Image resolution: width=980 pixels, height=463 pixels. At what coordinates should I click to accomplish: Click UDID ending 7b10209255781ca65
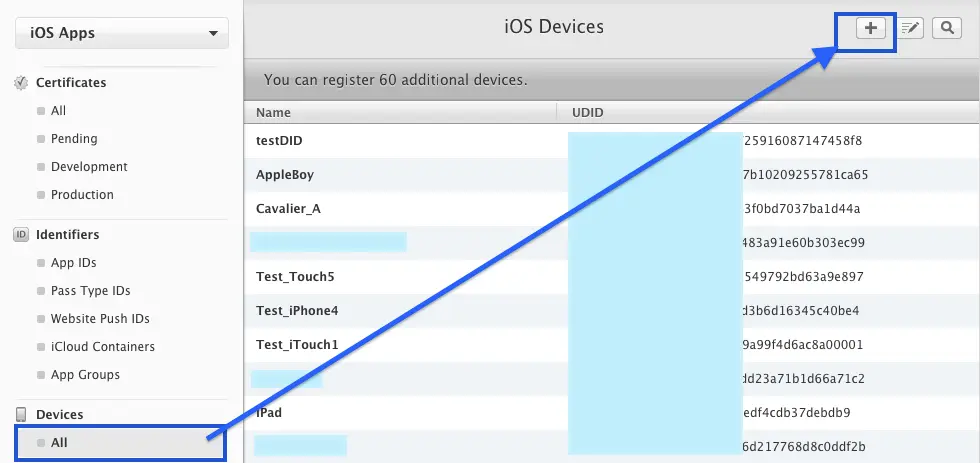coord(805,175)
